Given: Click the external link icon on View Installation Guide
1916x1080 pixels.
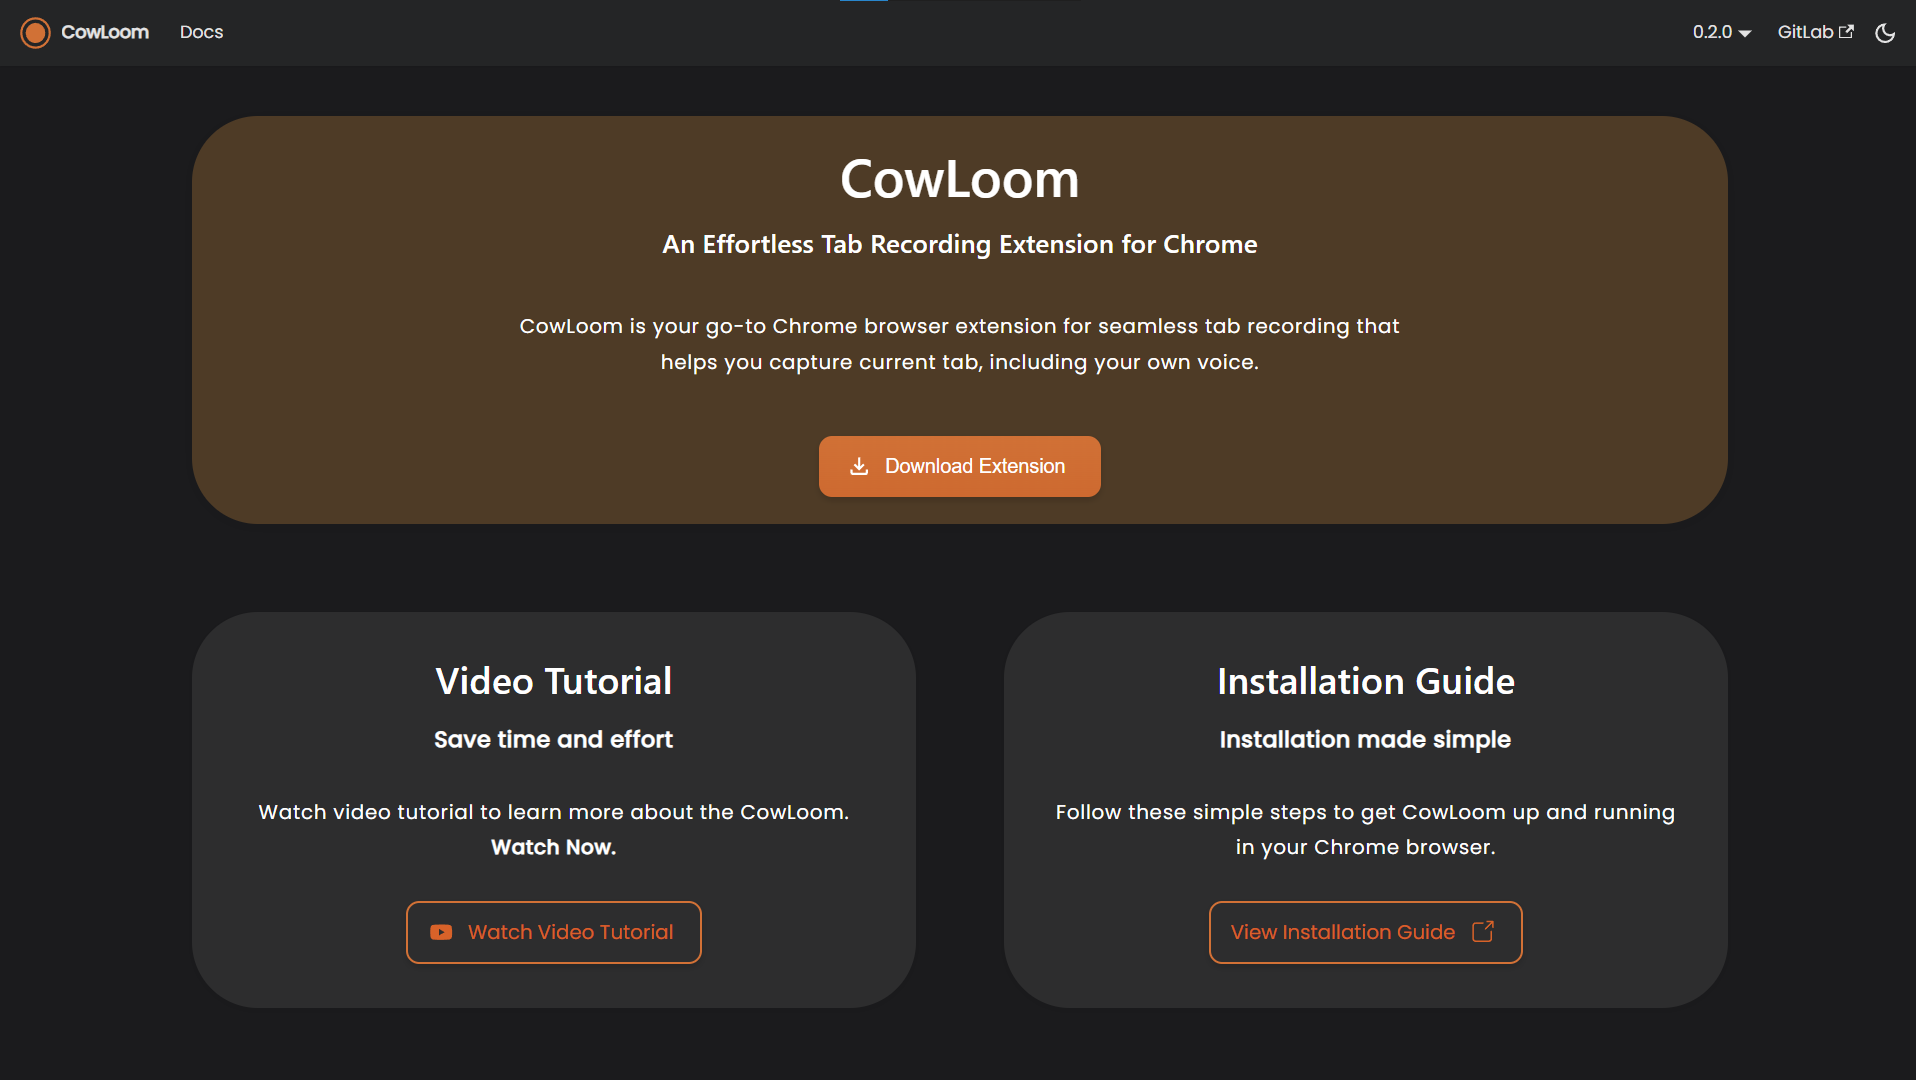Looking at the screenshot, I should point(1481,932).
